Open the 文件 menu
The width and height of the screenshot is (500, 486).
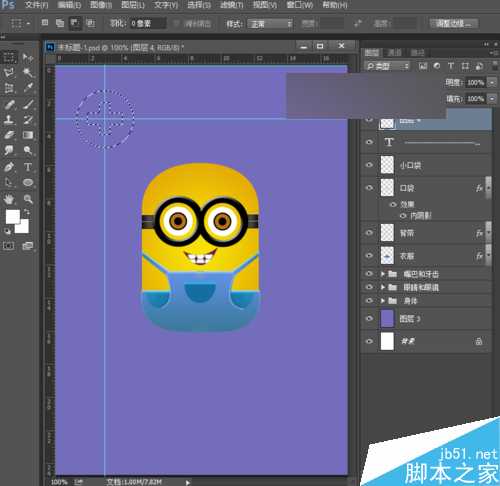pos(36,5)
